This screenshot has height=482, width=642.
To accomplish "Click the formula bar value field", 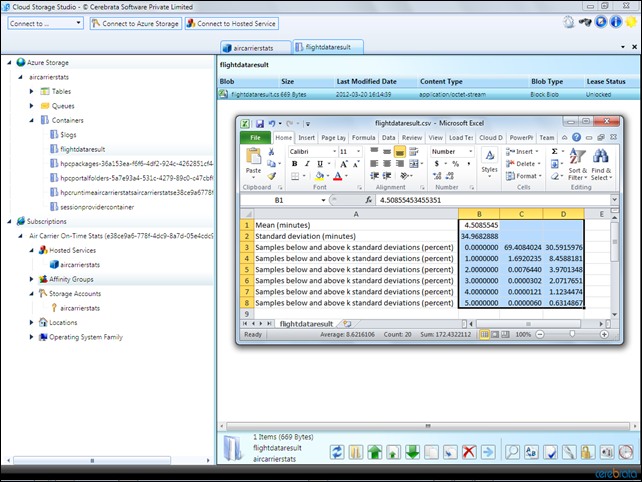I will coord(493,200).
